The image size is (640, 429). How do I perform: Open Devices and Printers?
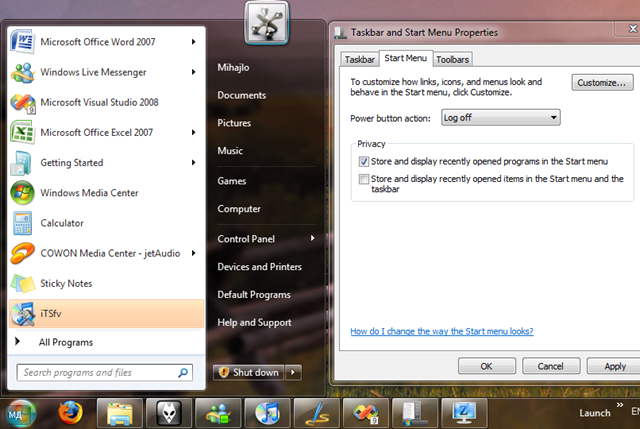click(260, 267)
